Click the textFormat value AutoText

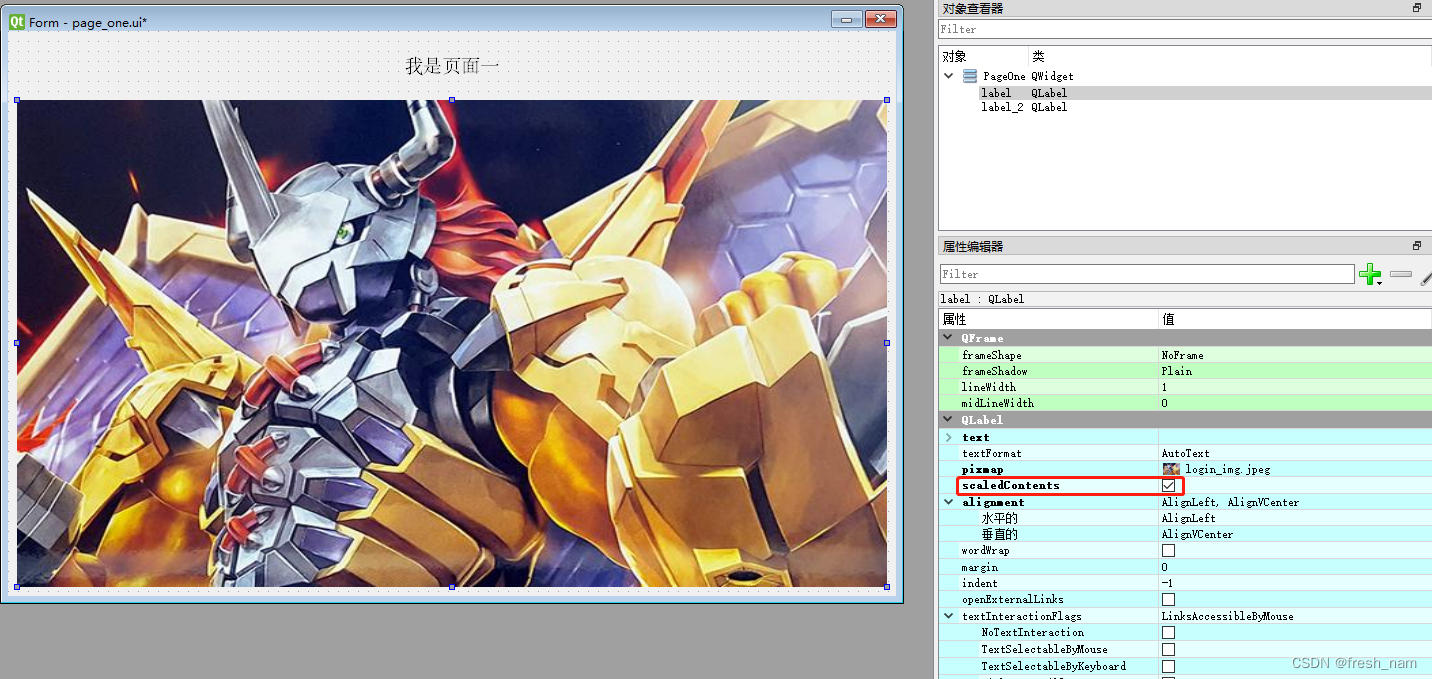click(1185, 453)
